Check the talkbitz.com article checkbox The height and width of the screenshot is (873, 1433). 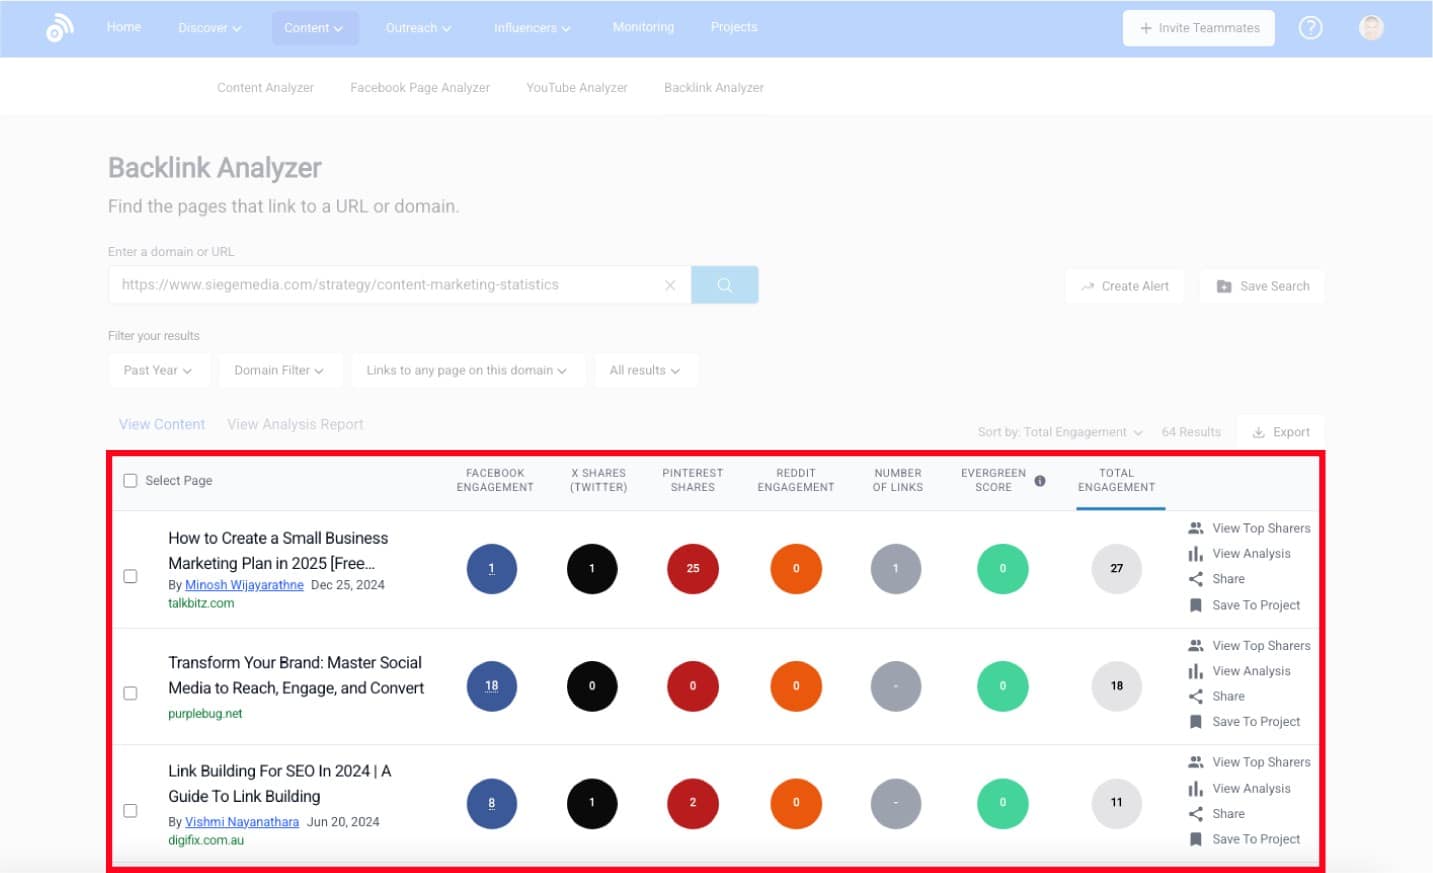(130, 576)
